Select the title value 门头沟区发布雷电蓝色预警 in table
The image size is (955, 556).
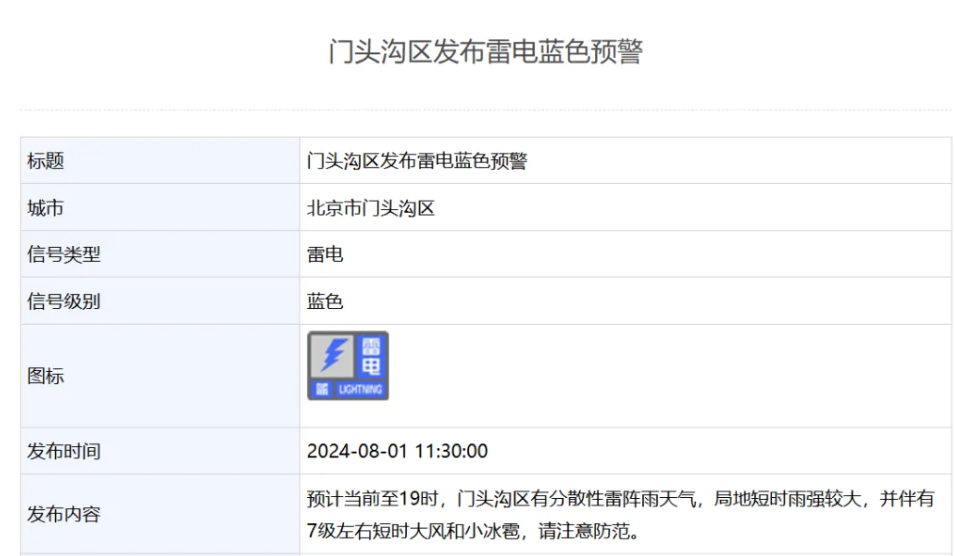pos(417,161)
